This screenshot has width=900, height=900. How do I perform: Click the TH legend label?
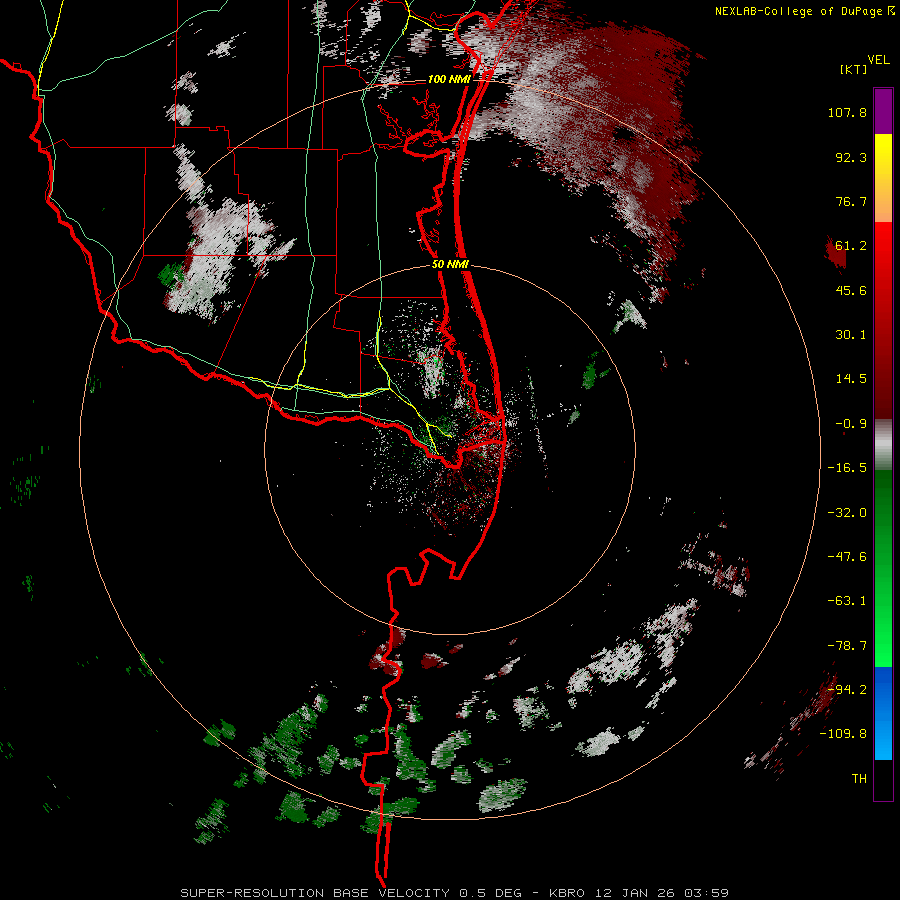(859, 779)
